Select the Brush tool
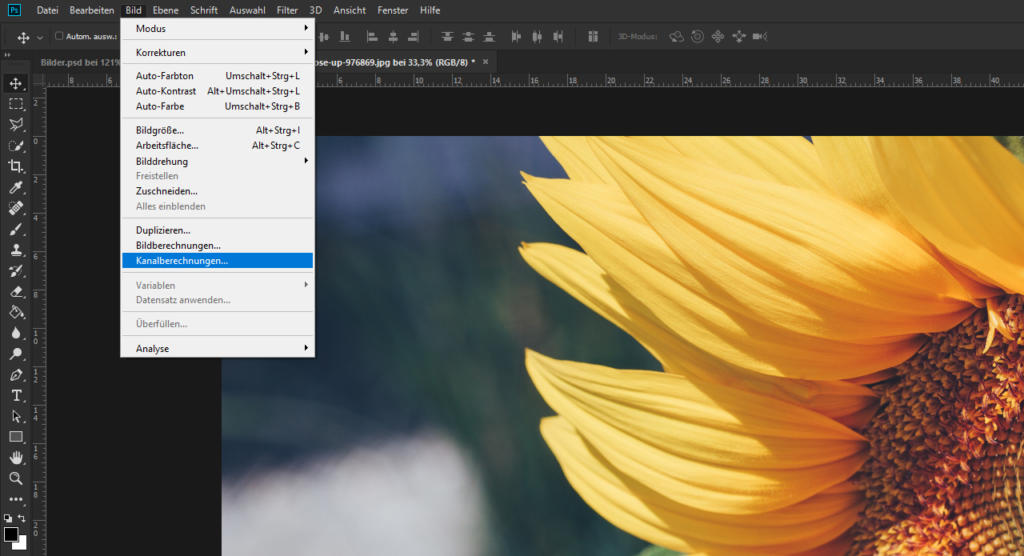The height and width of the screenshot is (556, 1024). point(16,229)
